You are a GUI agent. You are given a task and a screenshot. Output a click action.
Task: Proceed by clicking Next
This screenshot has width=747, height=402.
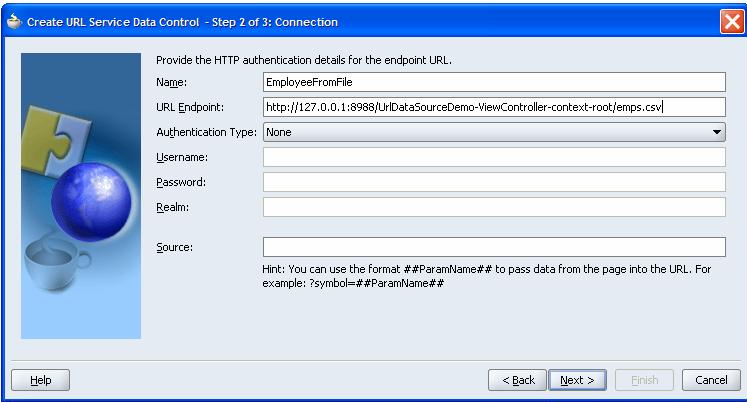pyautogui.click(x=578, y=380)
